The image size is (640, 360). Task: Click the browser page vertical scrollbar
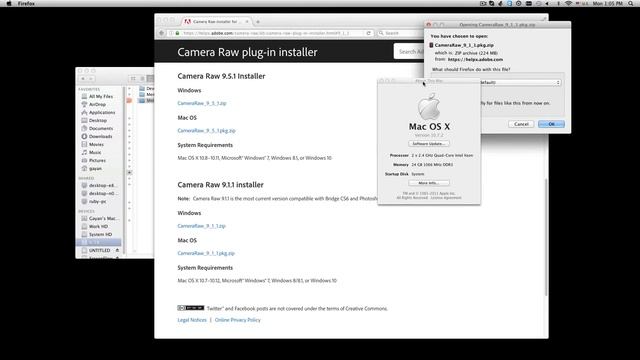pyautogui.click(x=546, y=237)
